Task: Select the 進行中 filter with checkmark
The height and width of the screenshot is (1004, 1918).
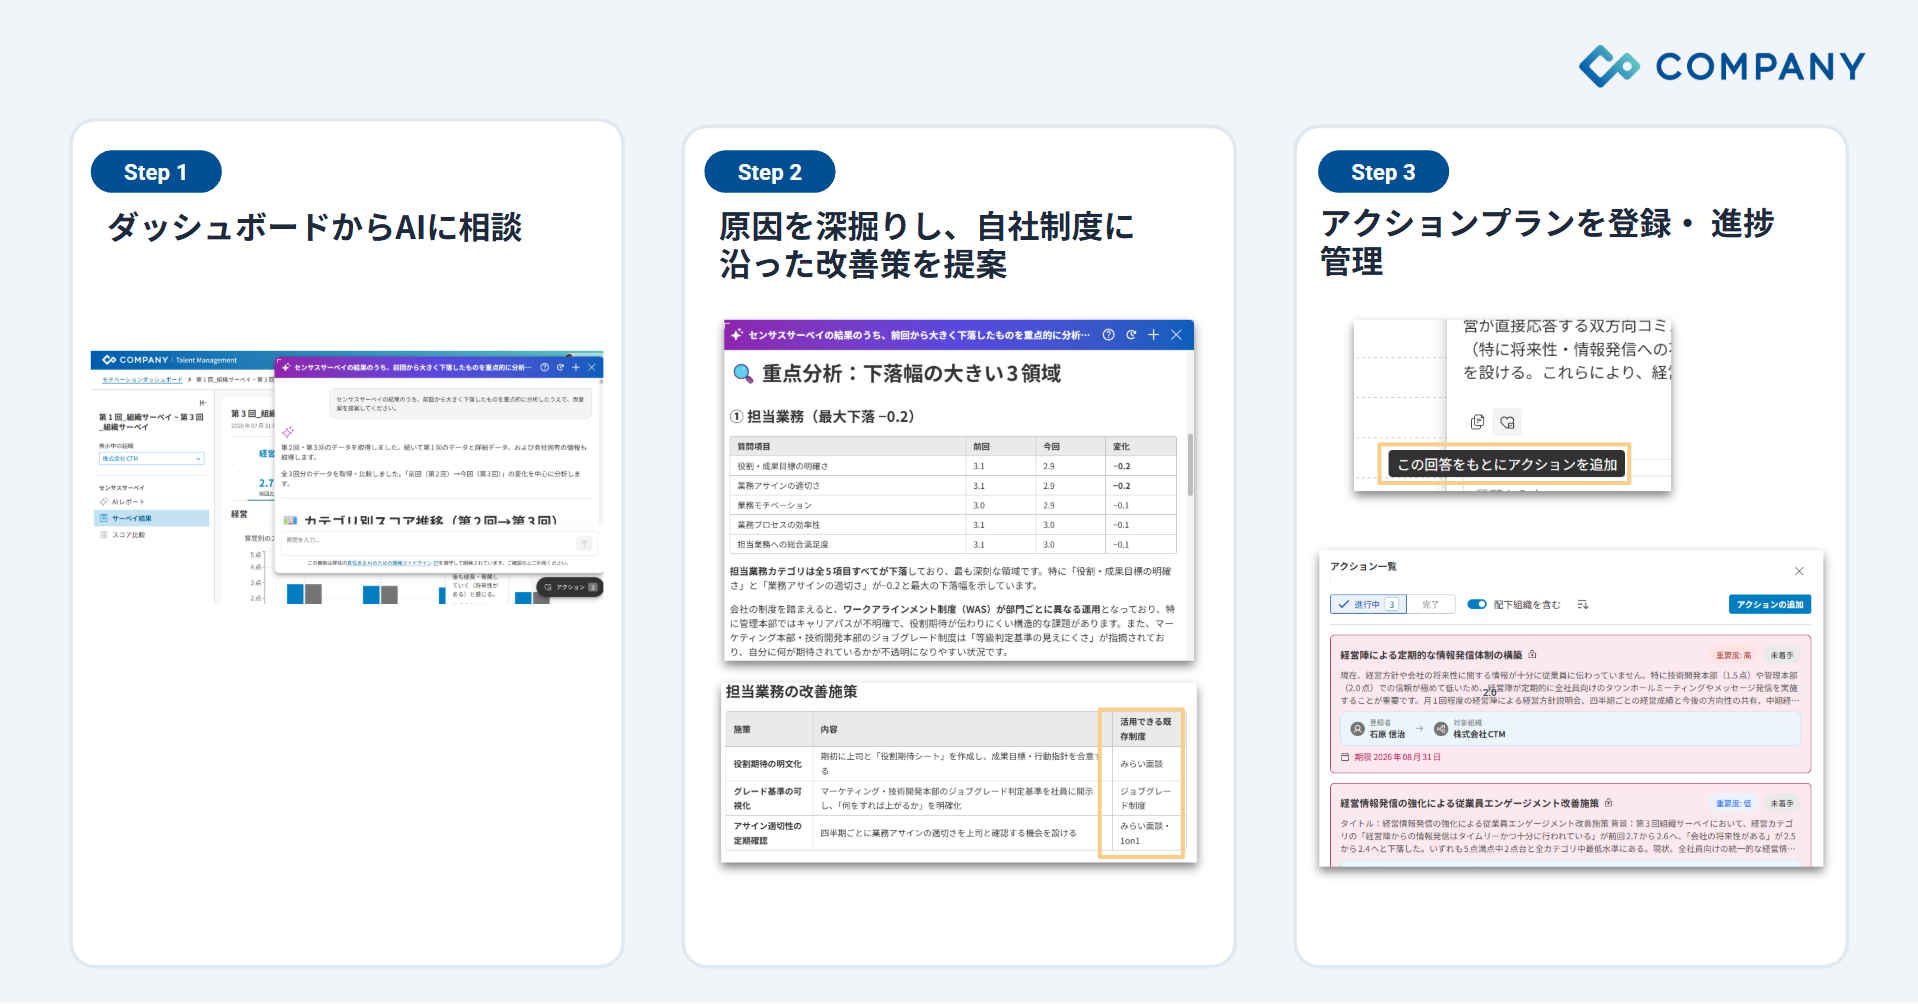Action: tap(1367, 604)
